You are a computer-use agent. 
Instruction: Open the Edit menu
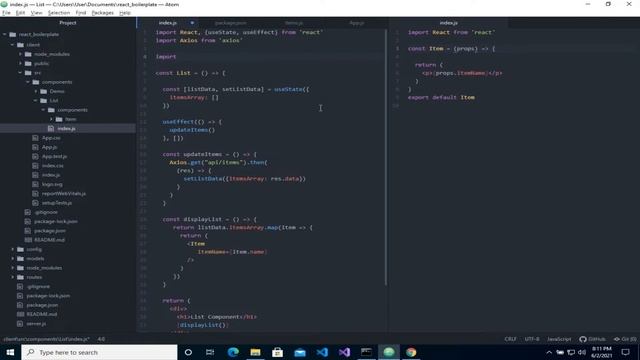20,13
